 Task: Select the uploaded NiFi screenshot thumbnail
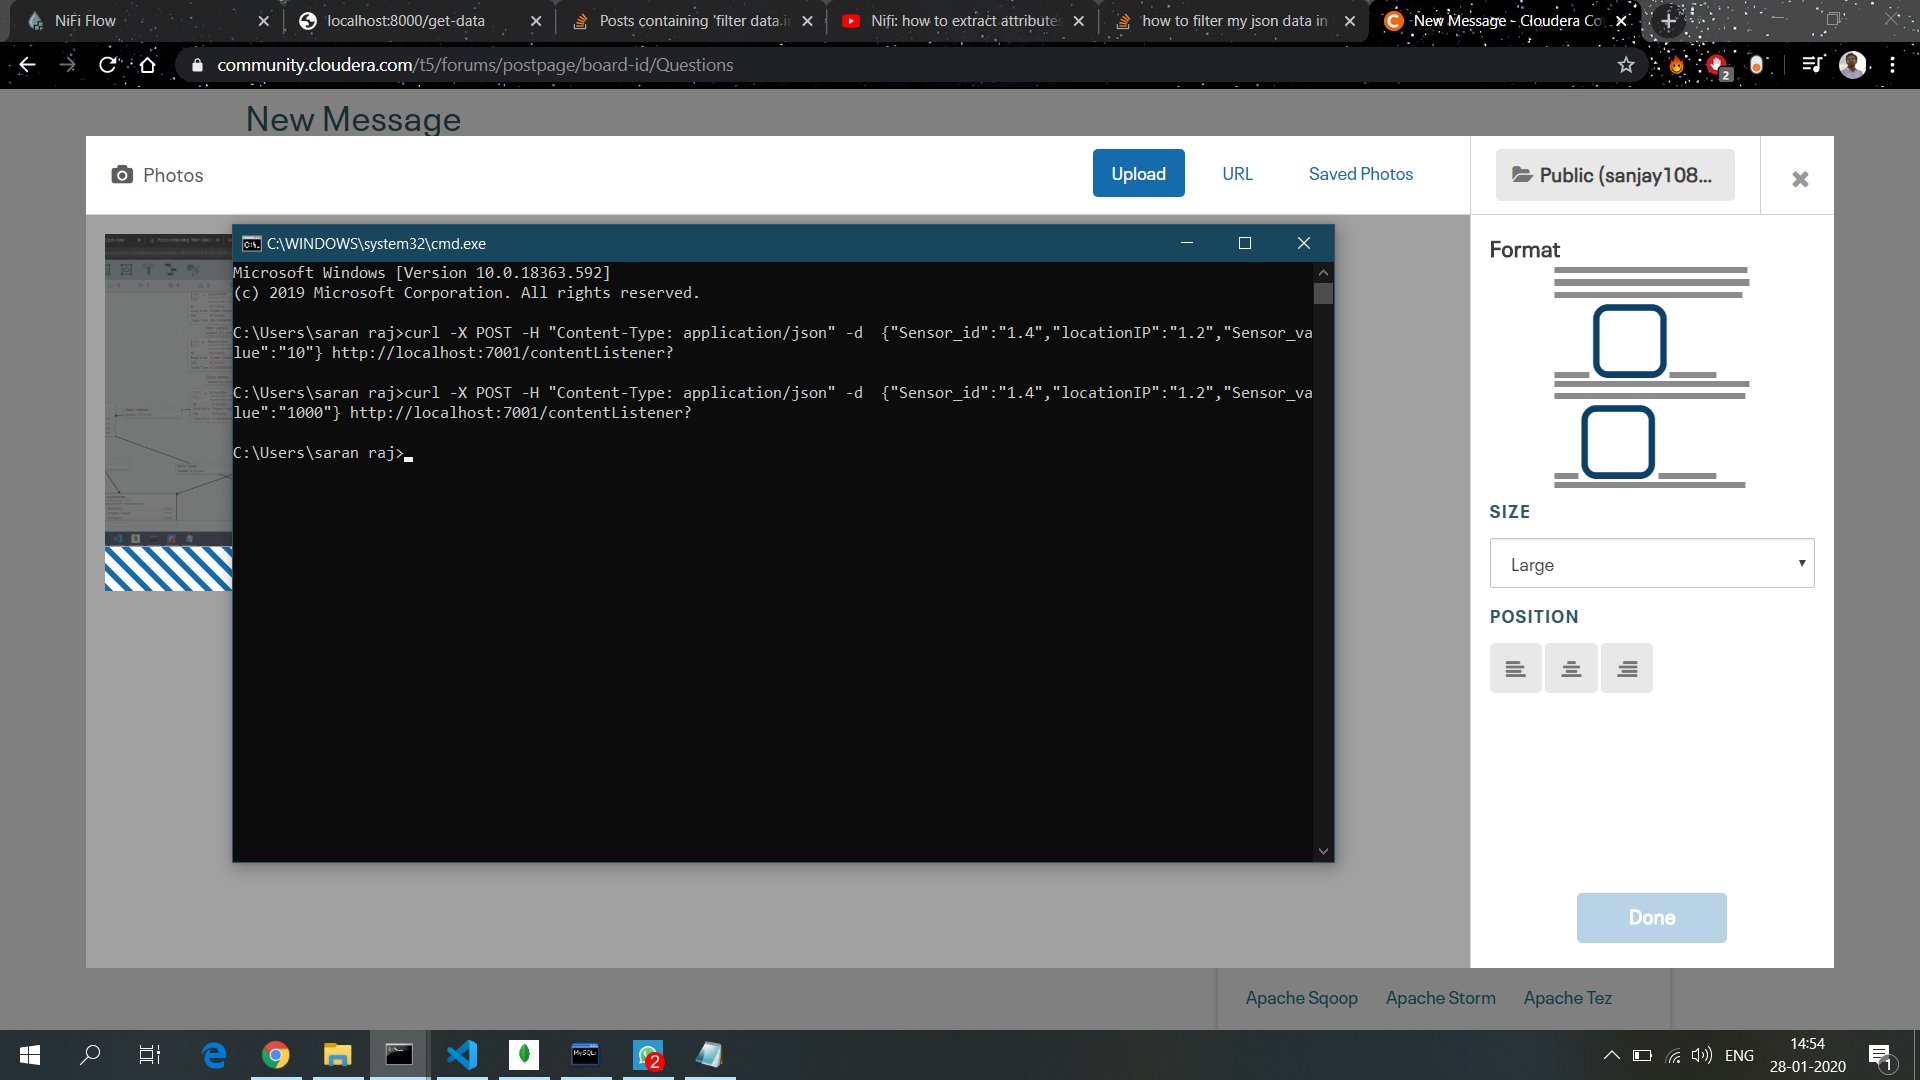click(167, 412)
